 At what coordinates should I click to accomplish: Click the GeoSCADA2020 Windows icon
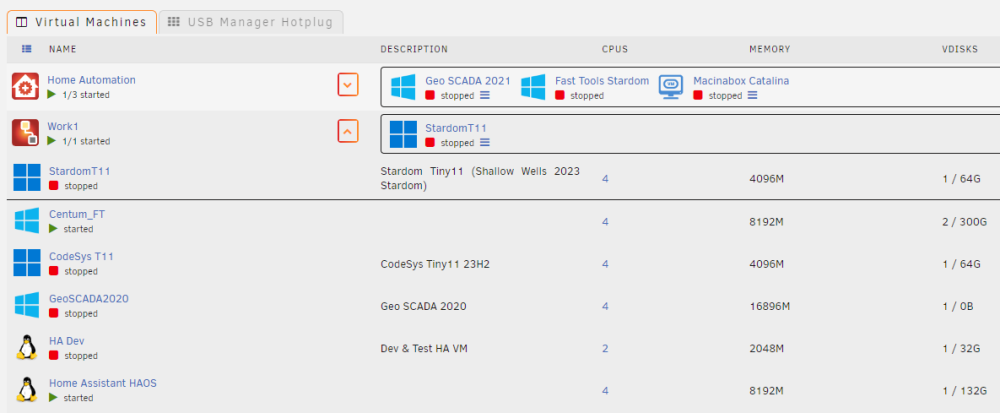[27, 305]
